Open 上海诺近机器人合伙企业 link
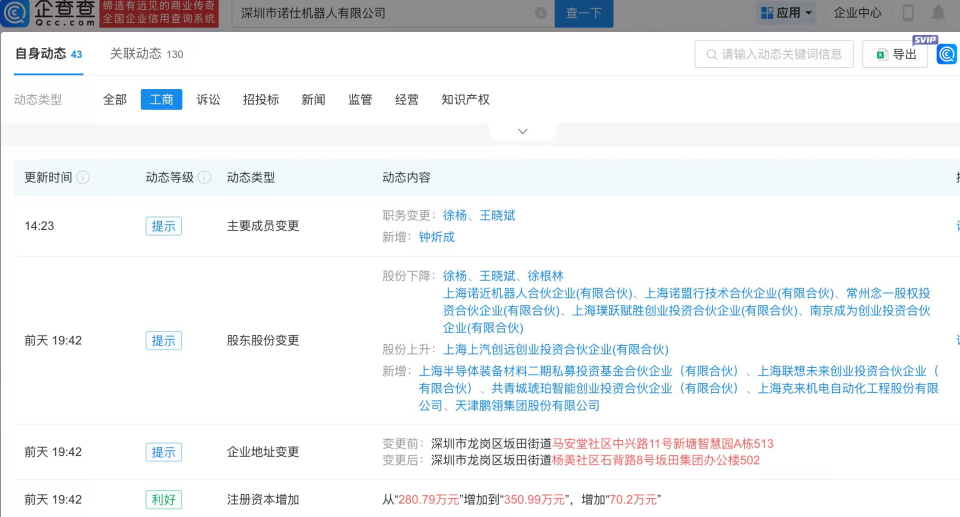 (x=538, y=293)
